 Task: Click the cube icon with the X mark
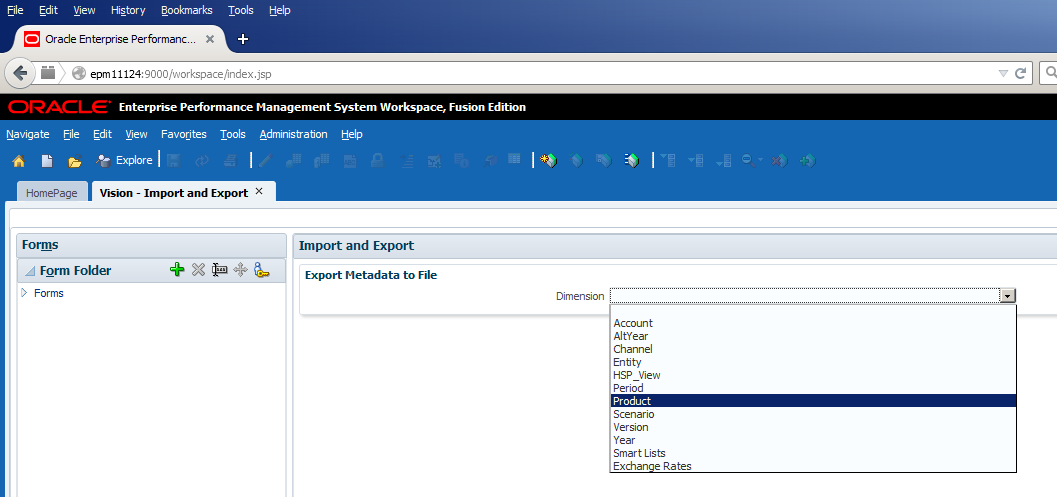coord(779,160)
